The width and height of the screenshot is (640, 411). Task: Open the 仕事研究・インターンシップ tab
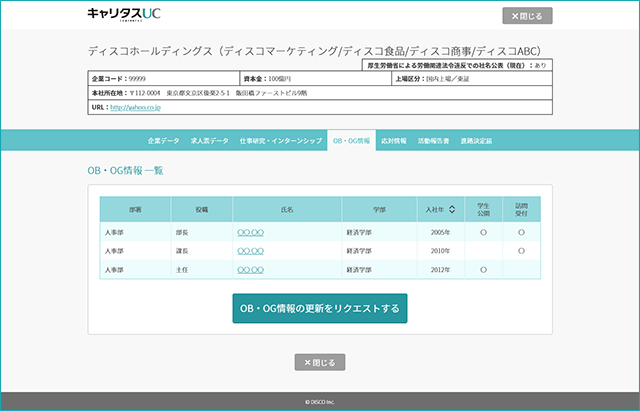click(281, 141)
